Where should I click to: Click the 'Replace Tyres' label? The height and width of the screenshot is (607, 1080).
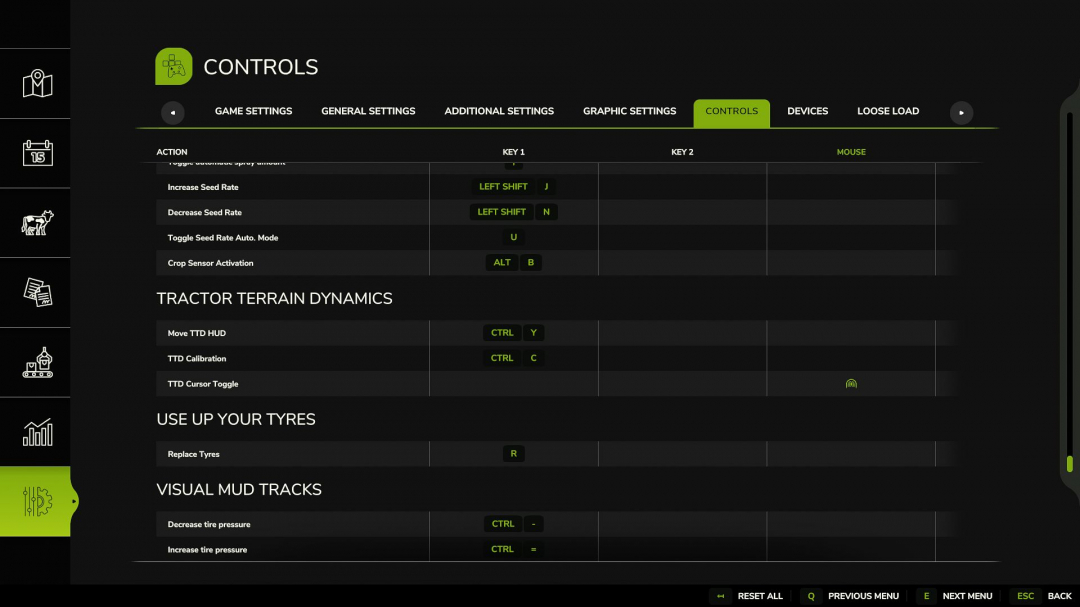(193, 455)
